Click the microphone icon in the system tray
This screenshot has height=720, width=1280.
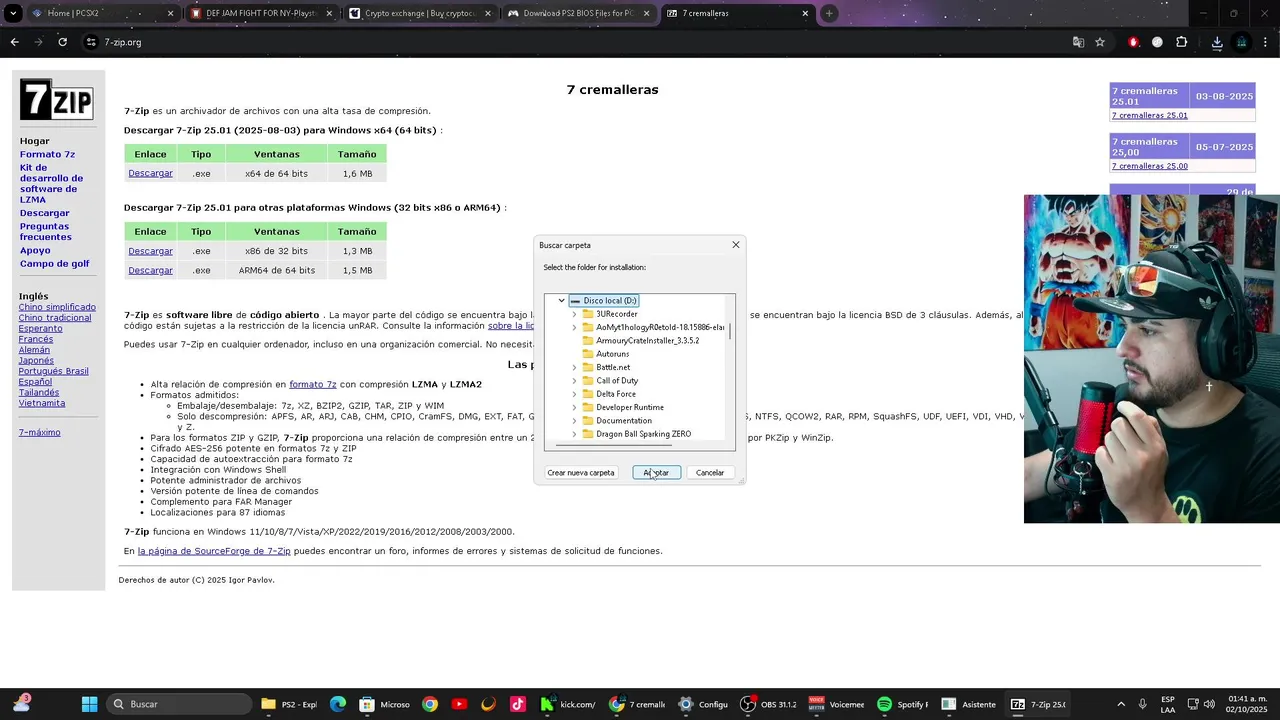pos(1143,704)
